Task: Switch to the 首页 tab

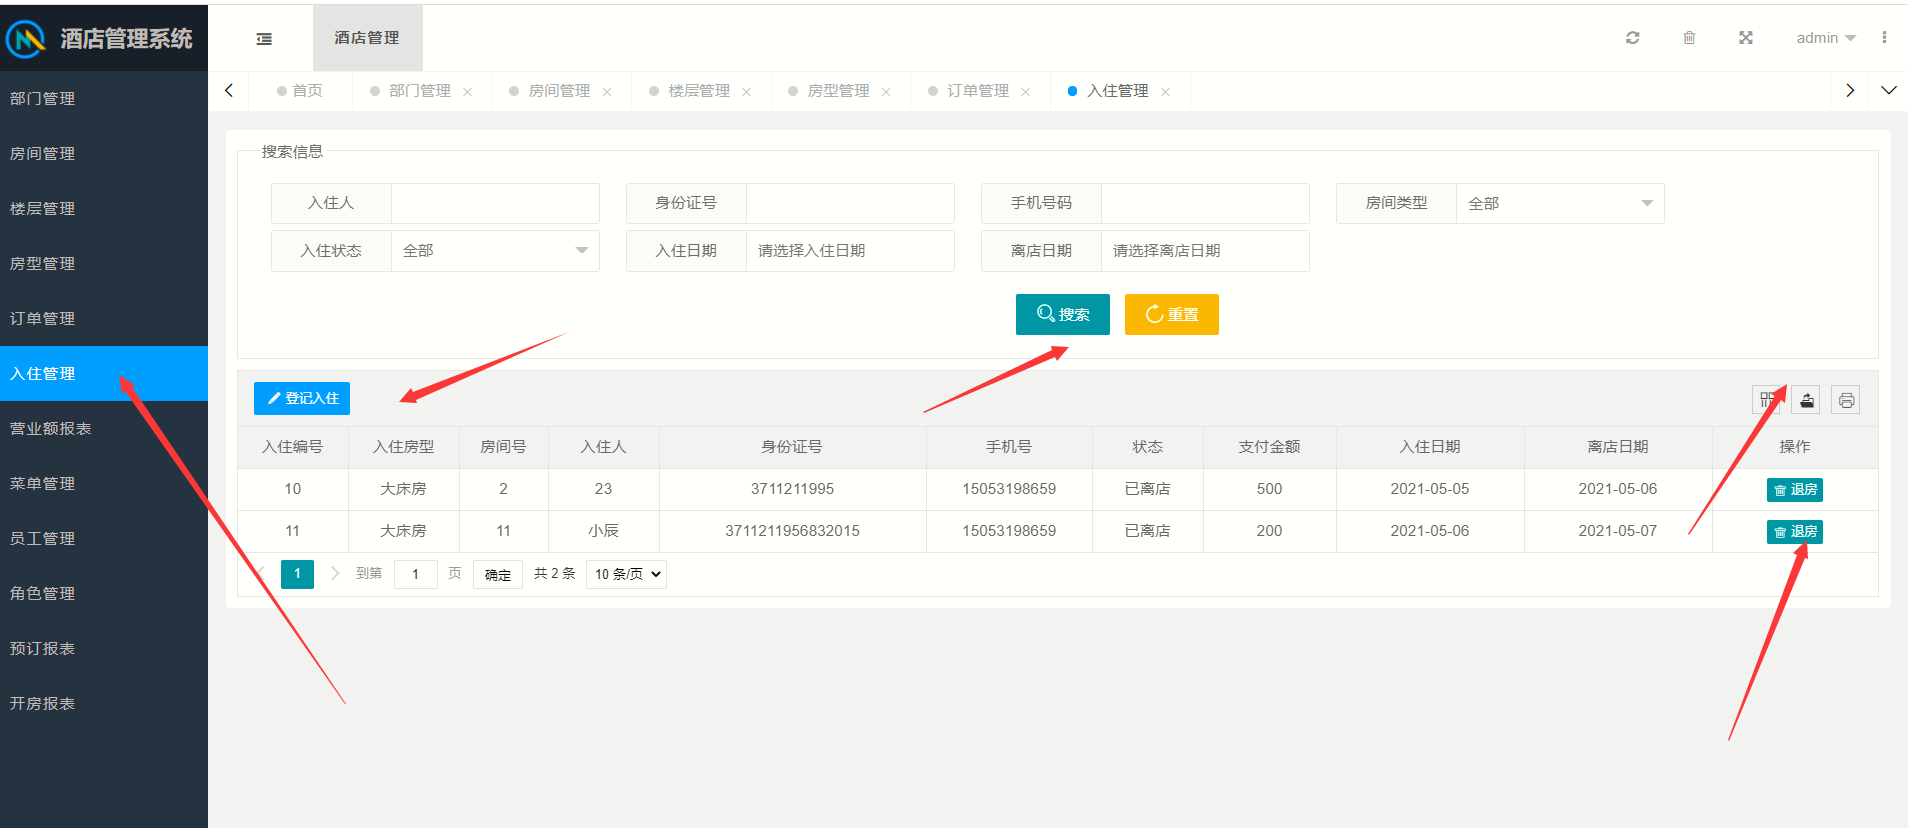Action: (x=300, y=91)
